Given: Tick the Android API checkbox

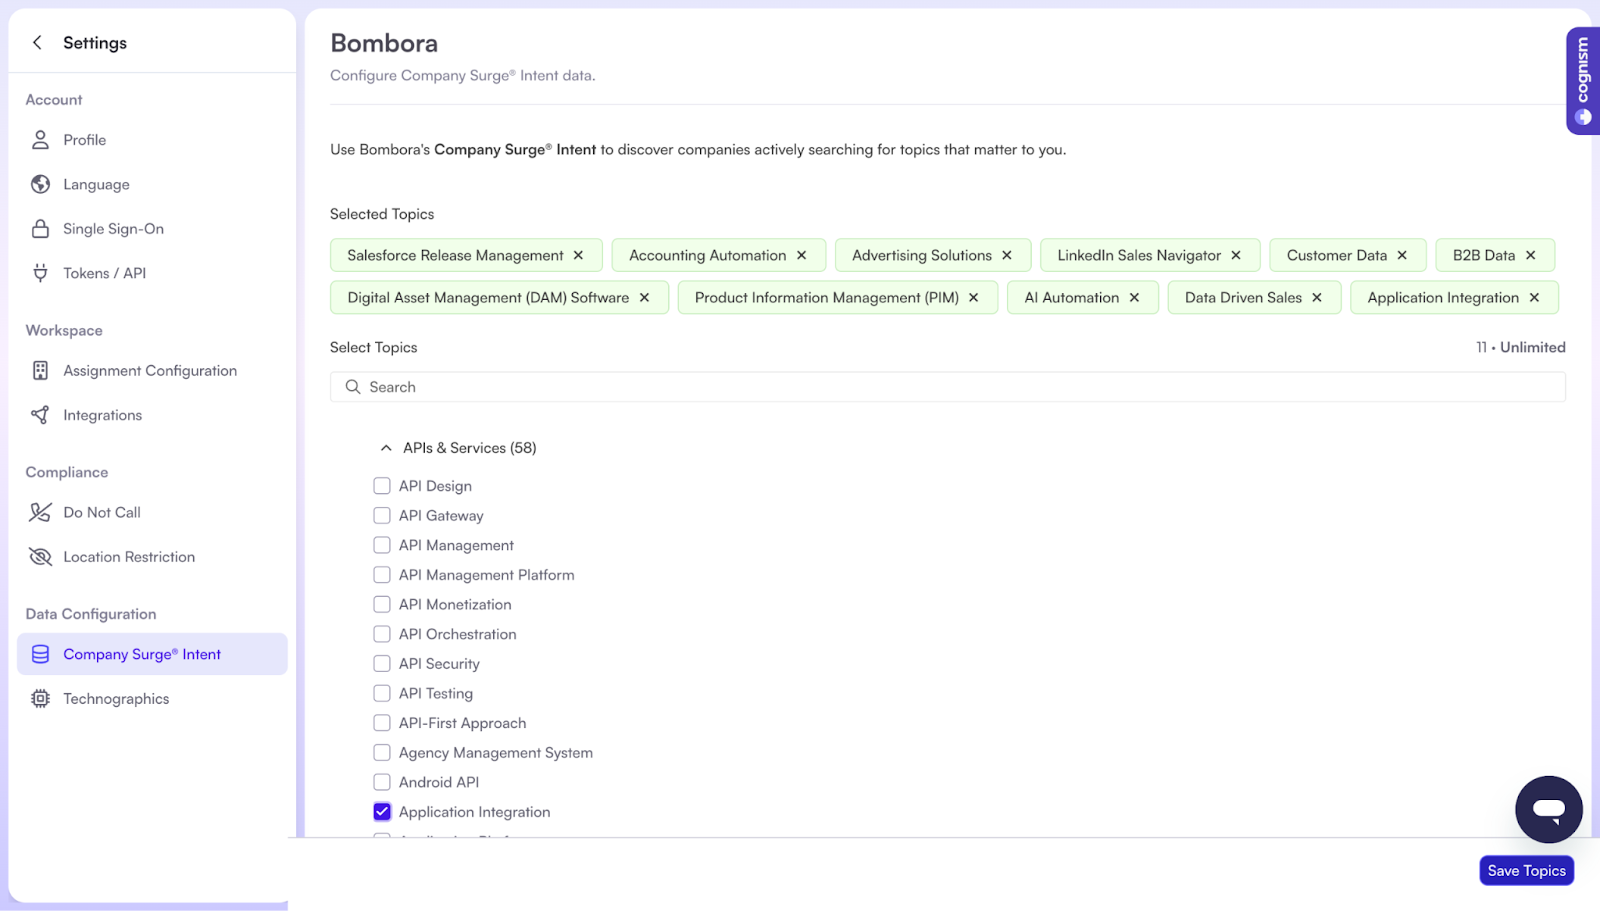Looking at the screenshot, I should pyautogui.click(x=382, y=782).
